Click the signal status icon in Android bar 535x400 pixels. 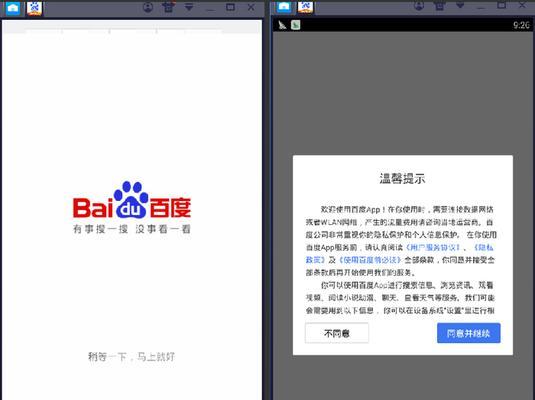point(282,25)
